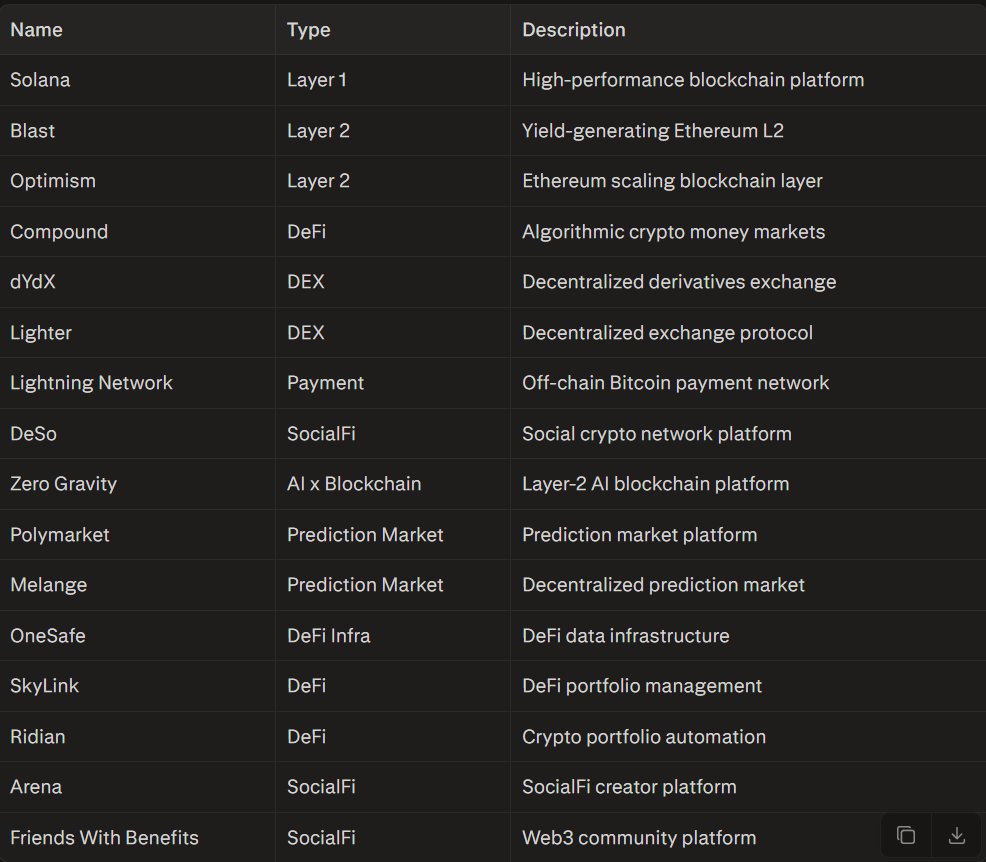Click 'Crypto portfolio automation' description
Viewport: 986px width, 862px height.
(644, 737)
